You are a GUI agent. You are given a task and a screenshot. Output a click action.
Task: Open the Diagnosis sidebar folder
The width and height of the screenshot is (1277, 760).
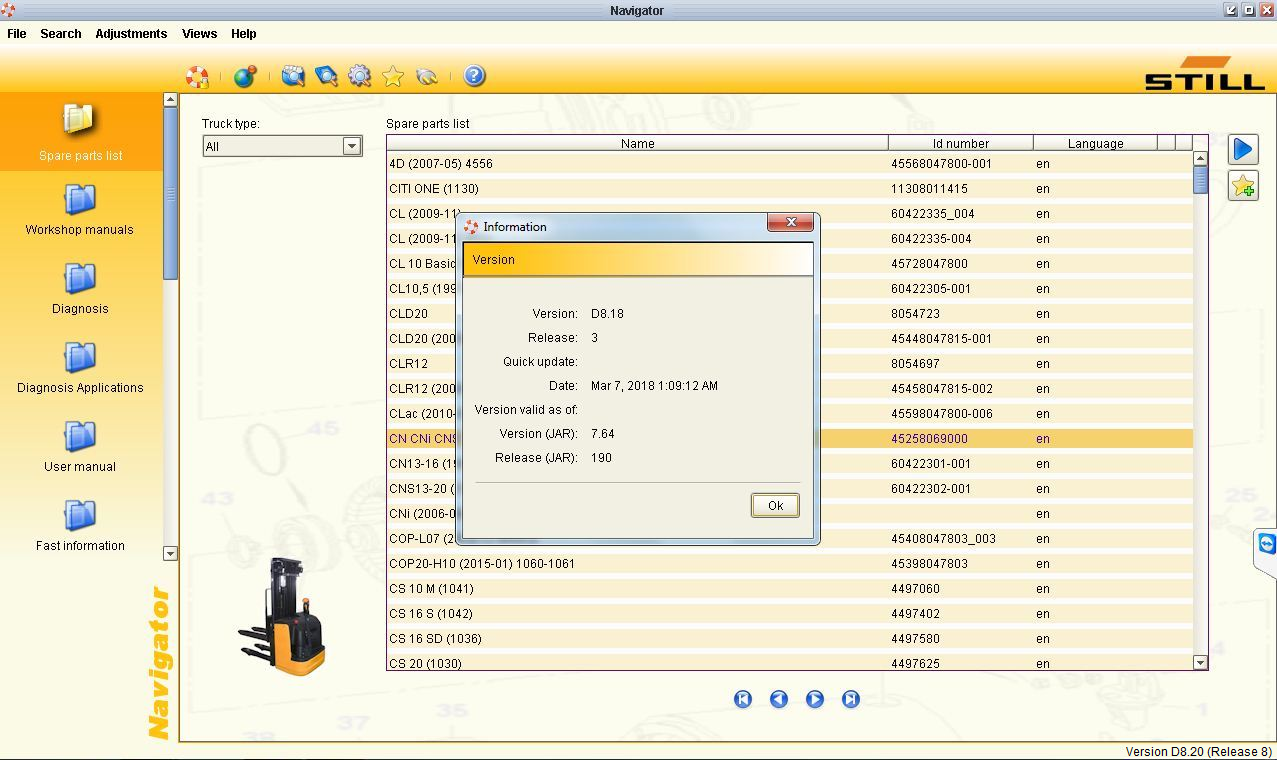tap(80, 289)
